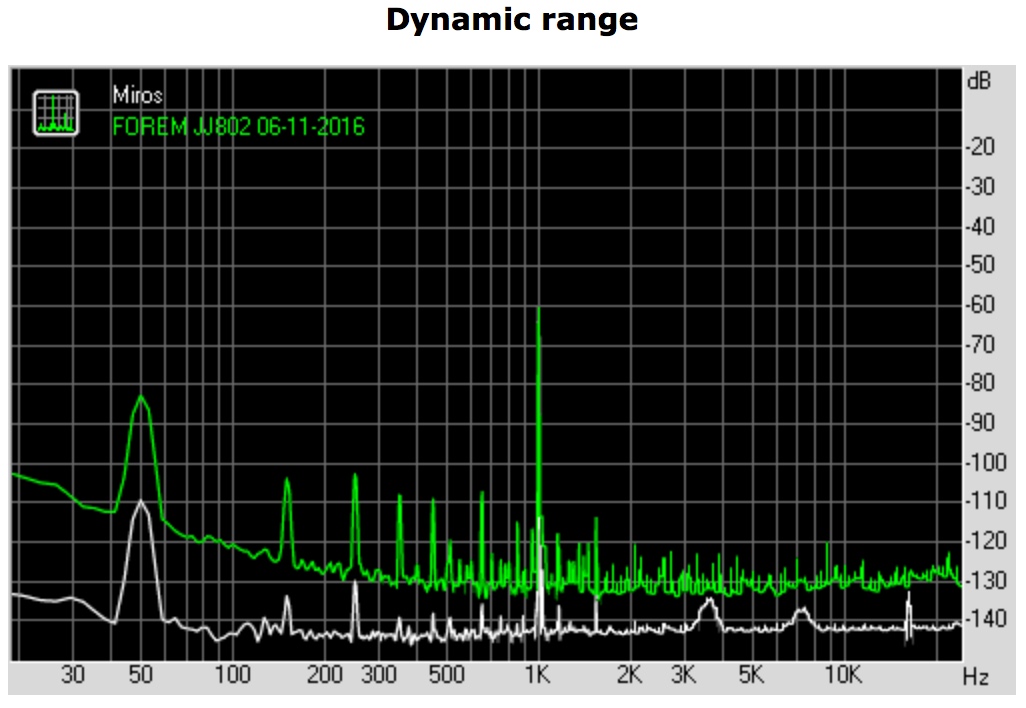Click the Dynamic range chart title

click(x=512, y=20)
